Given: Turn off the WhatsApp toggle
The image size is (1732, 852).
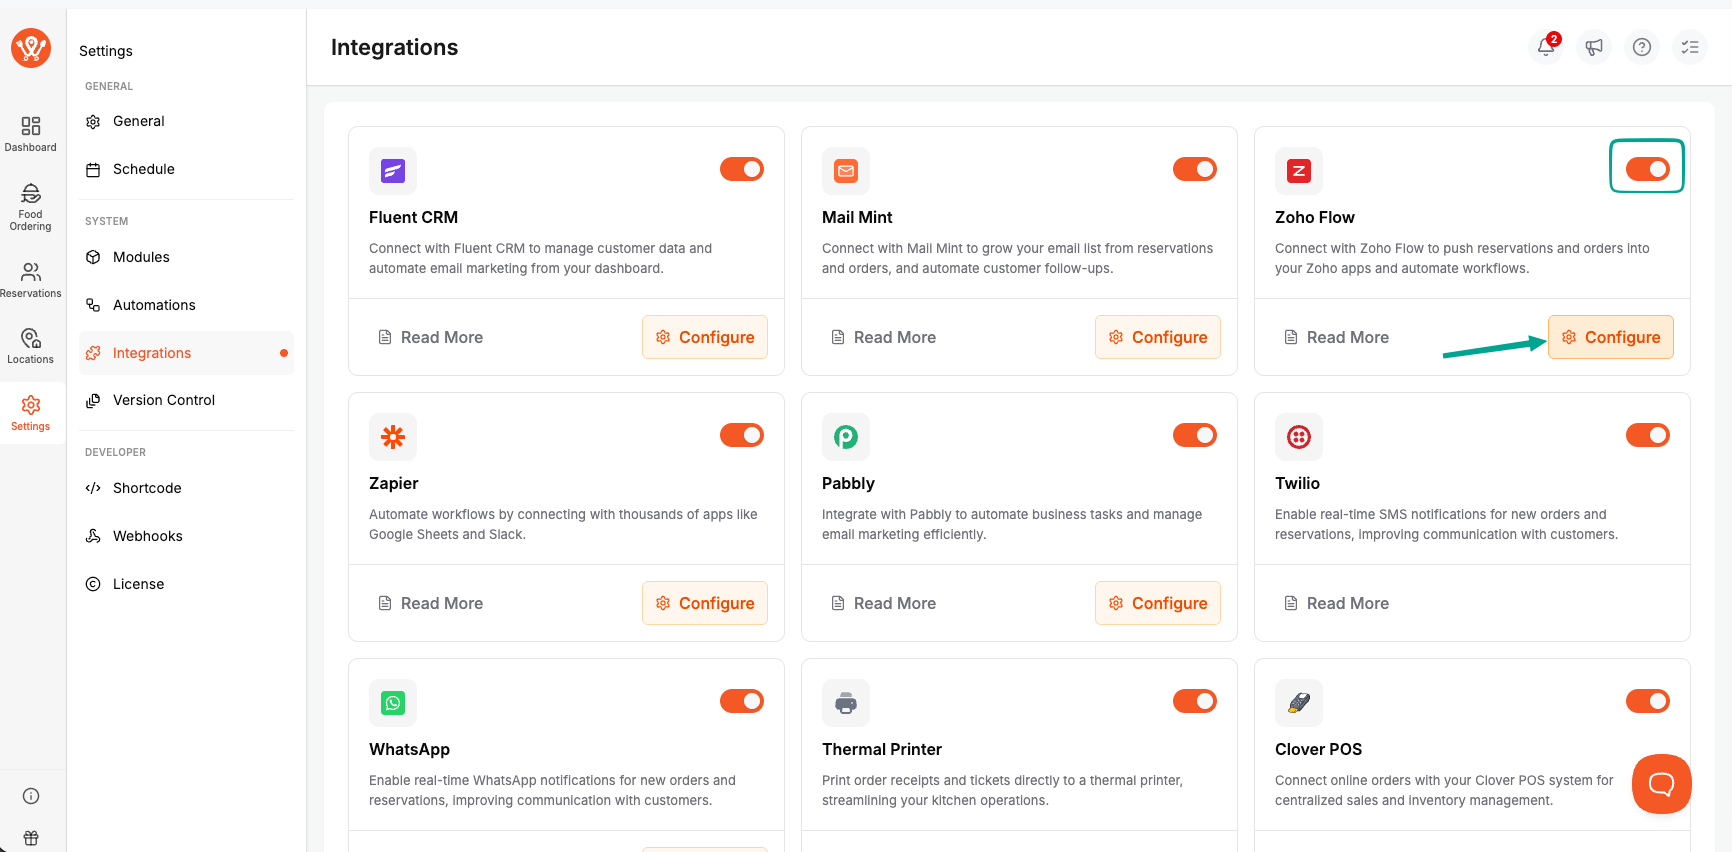Looking at the screenshot, I should 742,701.
